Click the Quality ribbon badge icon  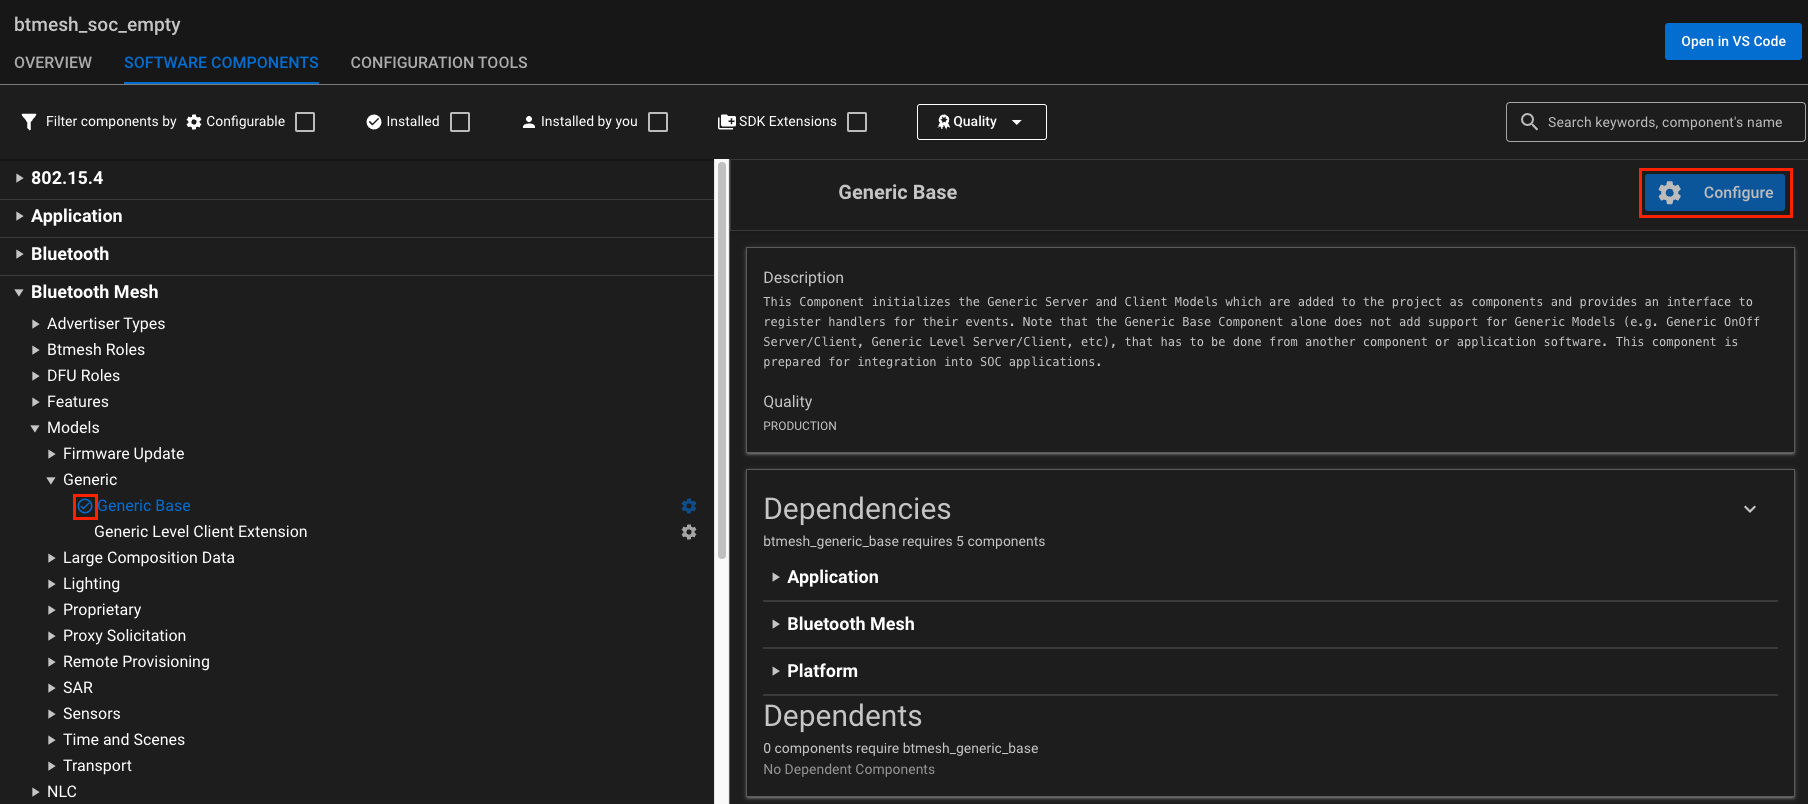[x=943, y=122]
